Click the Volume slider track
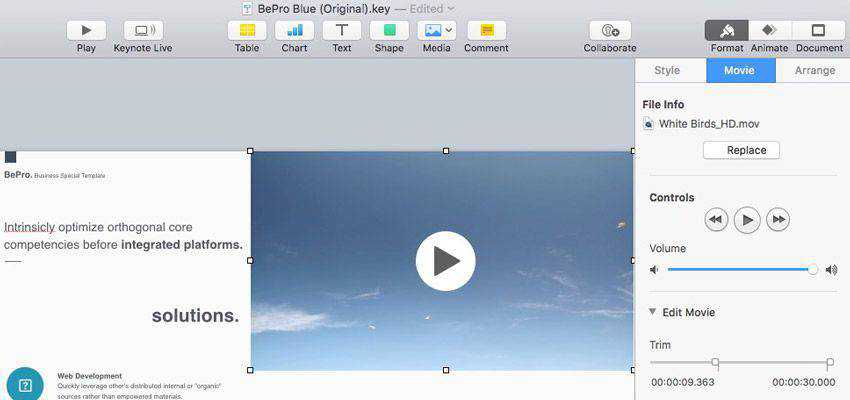Image resolution: width=850 pixels, height=400 pixels. tap(740, 269)
